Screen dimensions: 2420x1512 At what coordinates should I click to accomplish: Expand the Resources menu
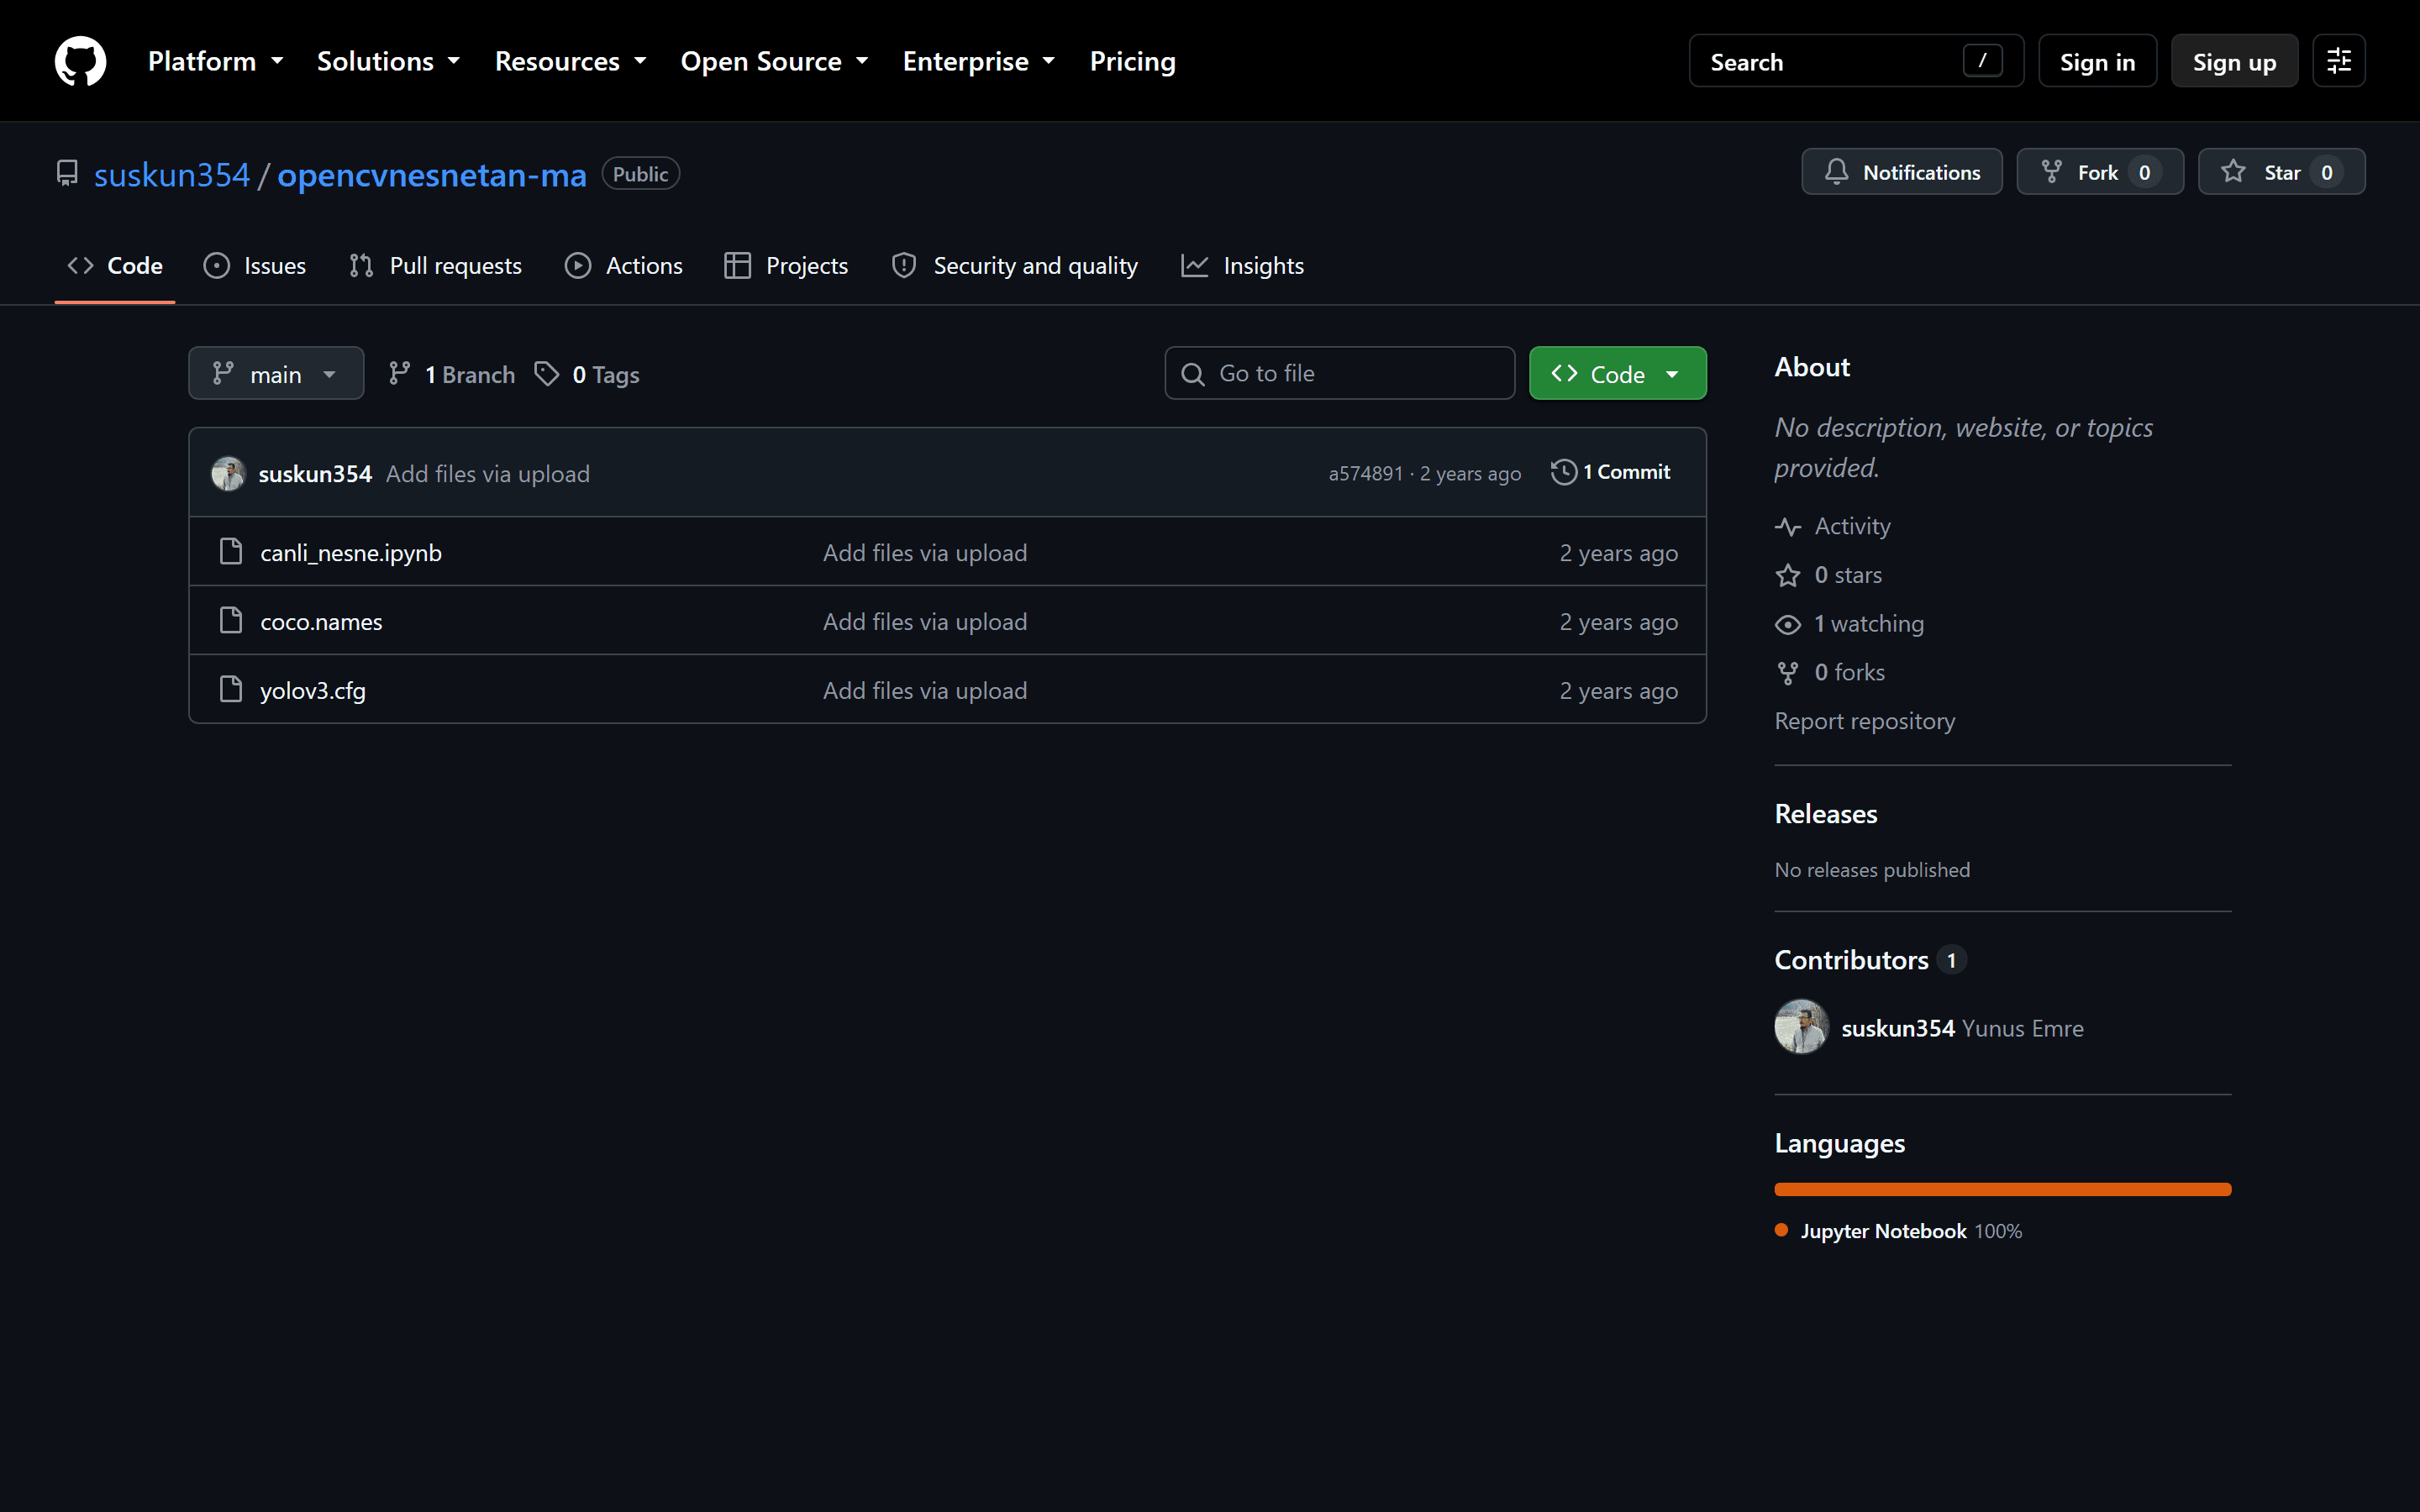571,61
